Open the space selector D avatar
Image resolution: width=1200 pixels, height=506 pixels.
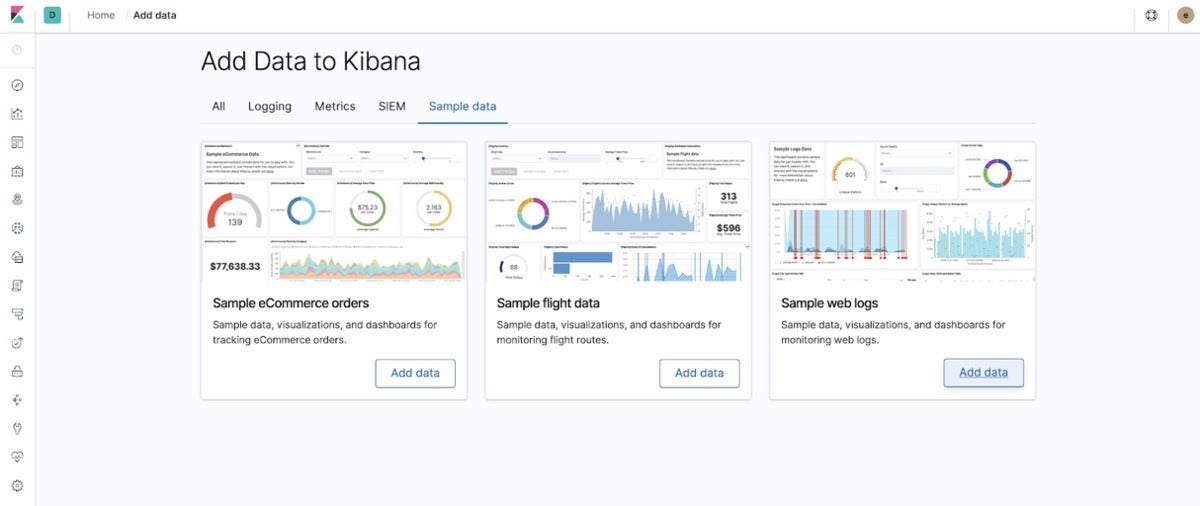click(x=52, y=15)
